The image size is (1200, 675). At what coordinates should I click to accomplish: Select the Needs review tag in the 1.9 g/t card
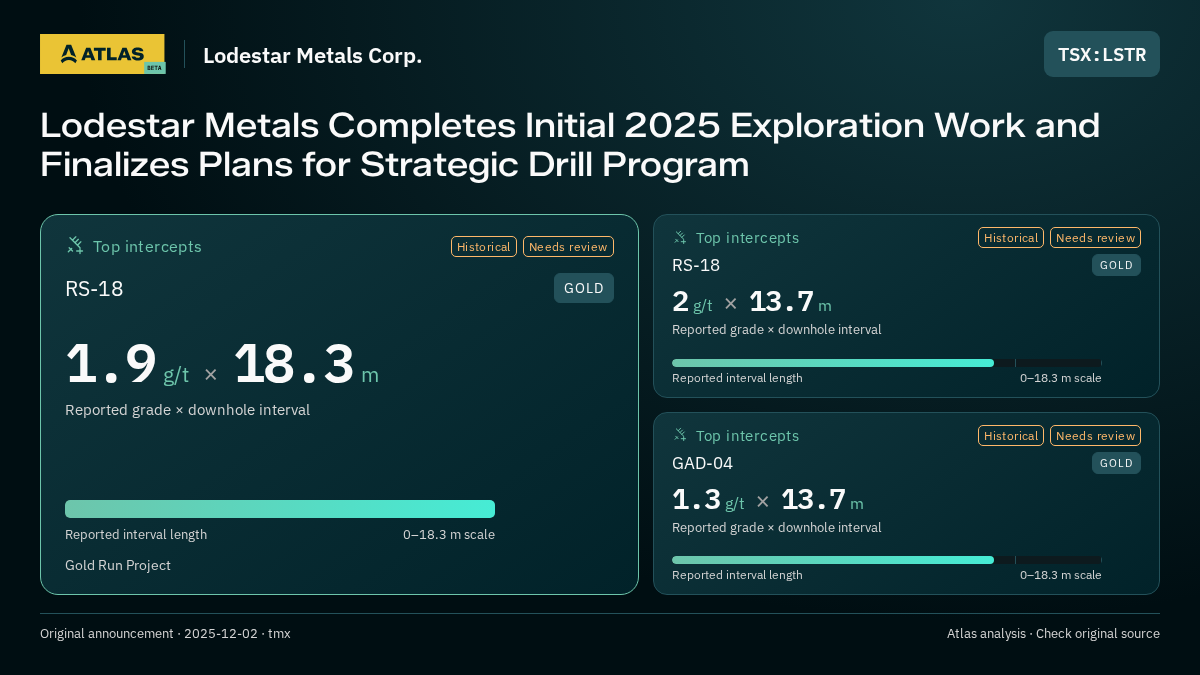click(568, 247)
